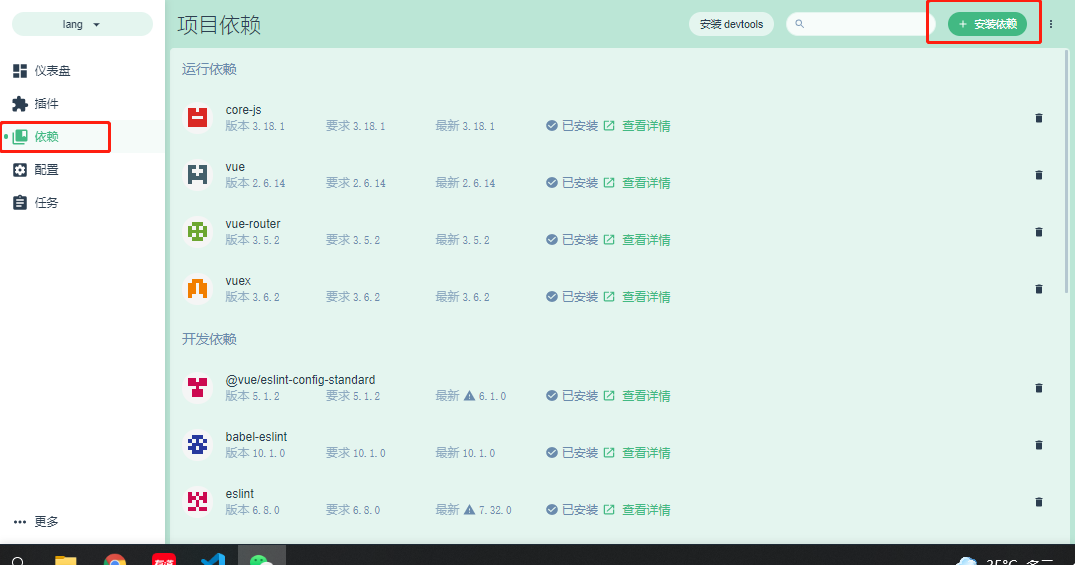Click the search magnifier icon

(799, 24)
